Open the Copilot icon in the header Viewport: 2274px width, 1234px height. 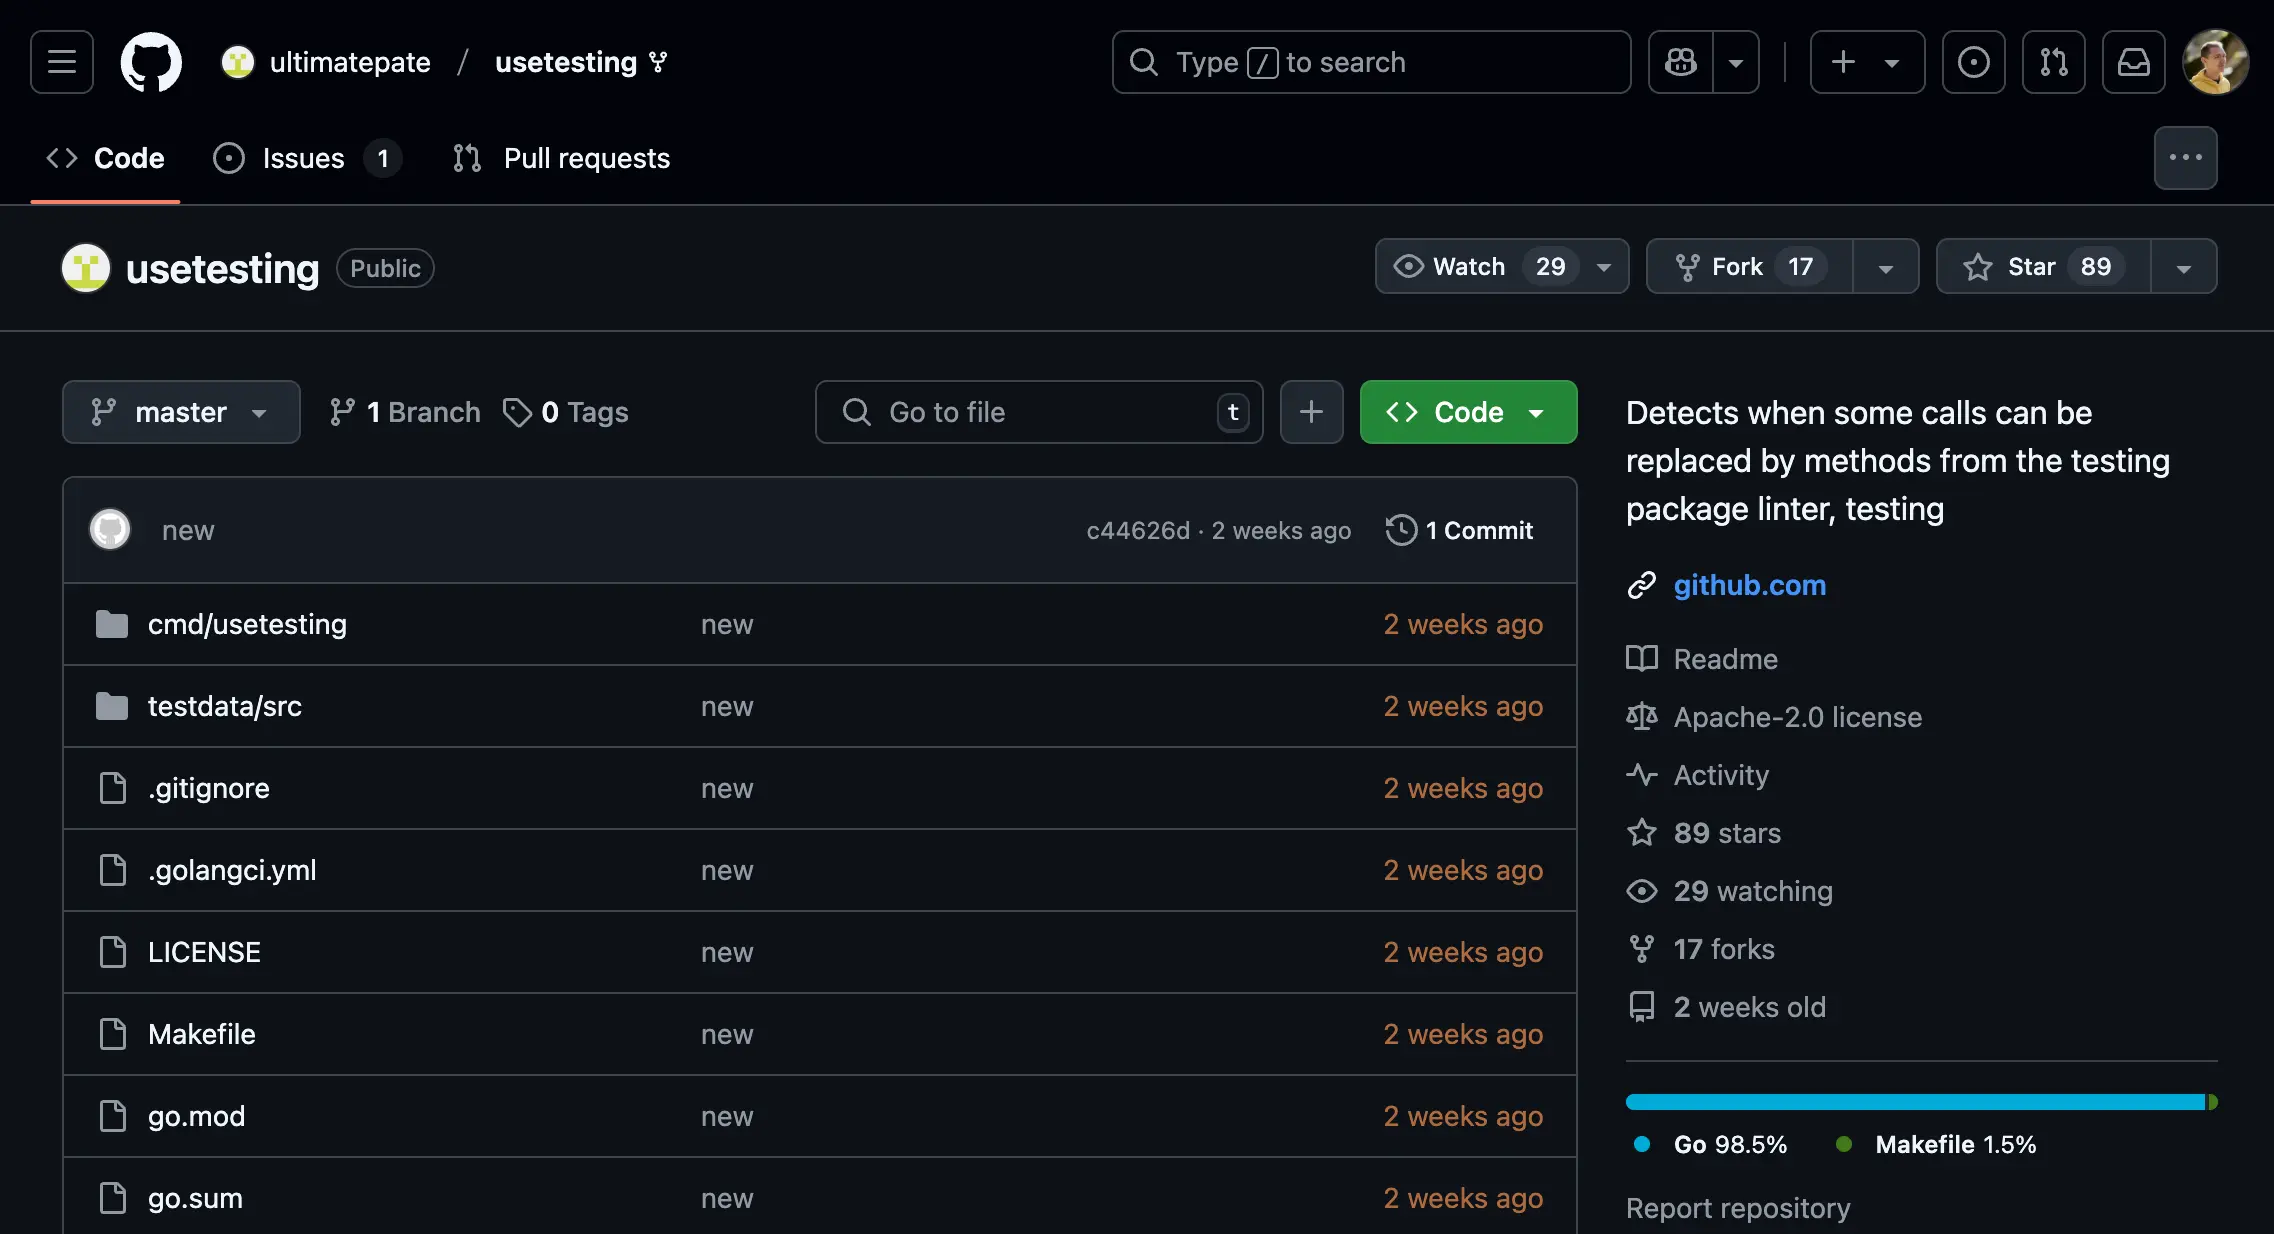pyautogui.click(x=1680, y=62)
